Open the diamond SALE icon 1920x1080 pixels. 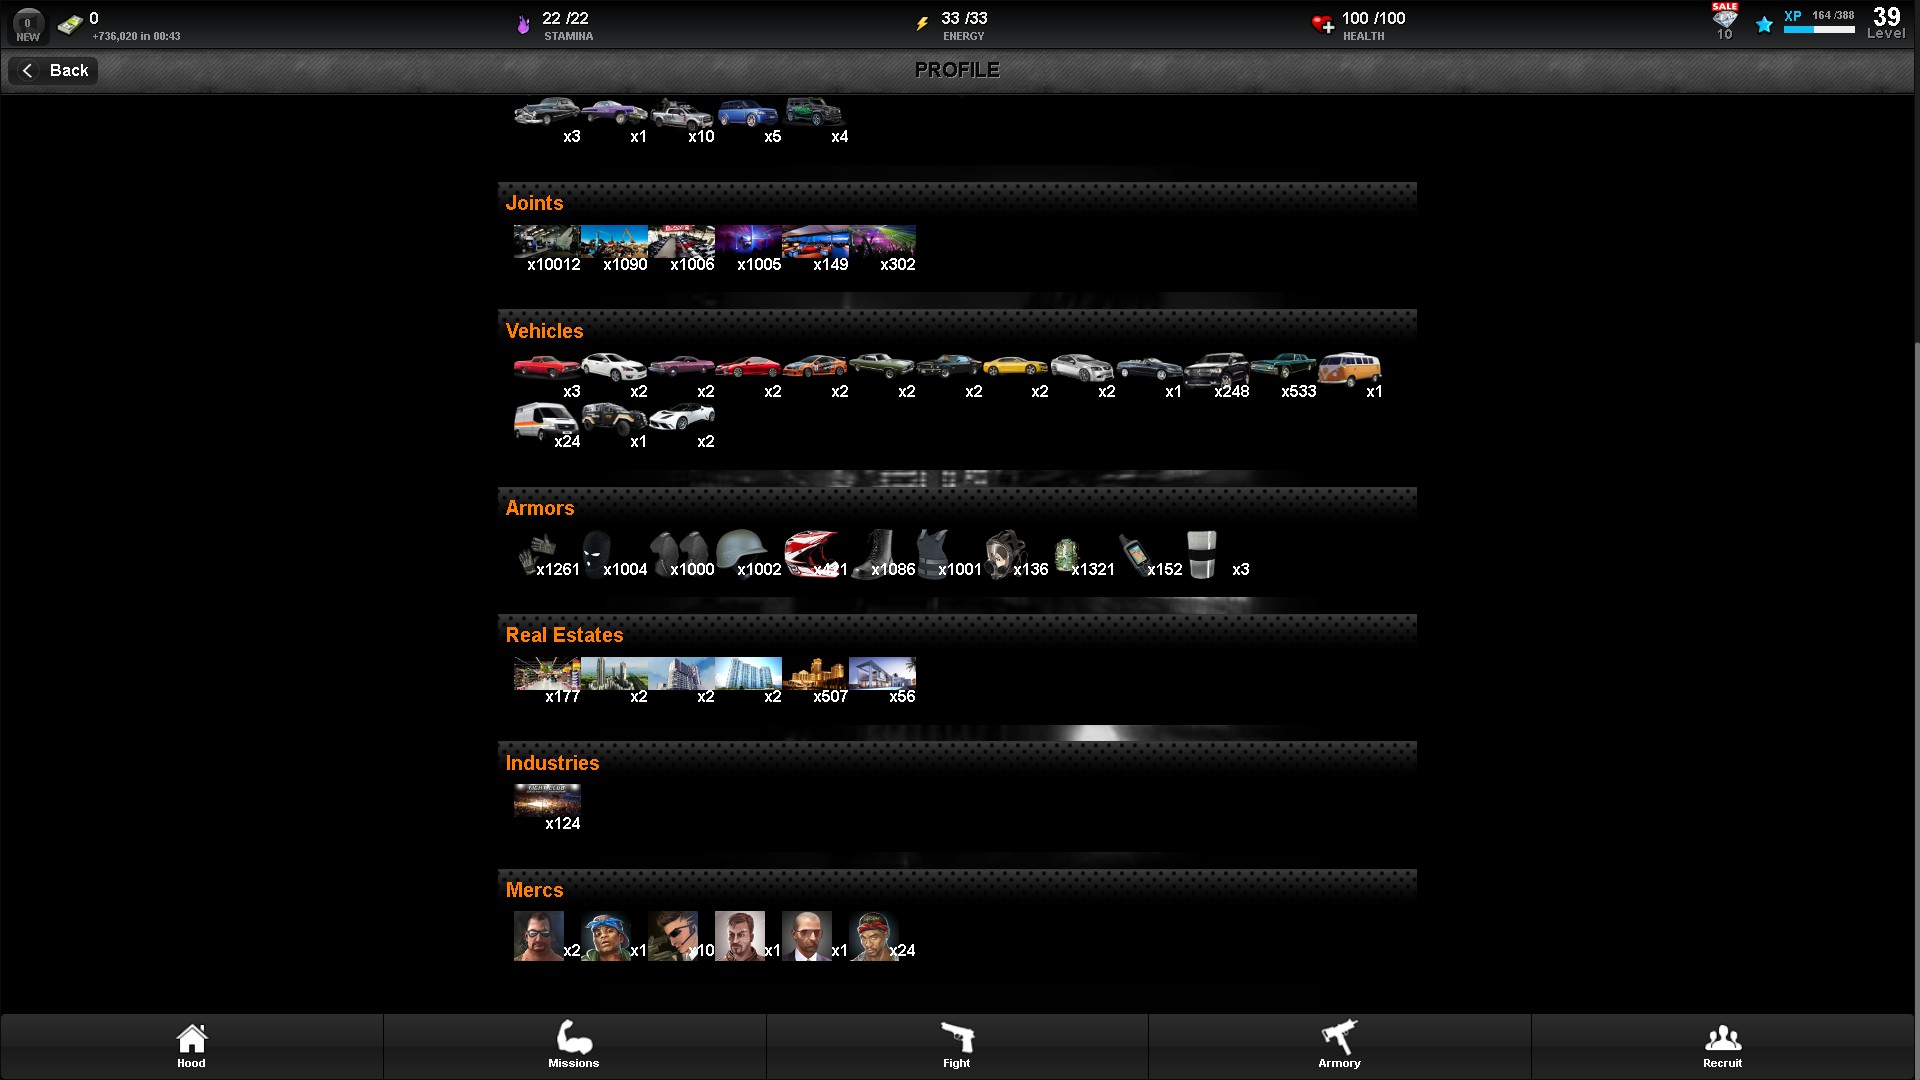[1725, 20]
